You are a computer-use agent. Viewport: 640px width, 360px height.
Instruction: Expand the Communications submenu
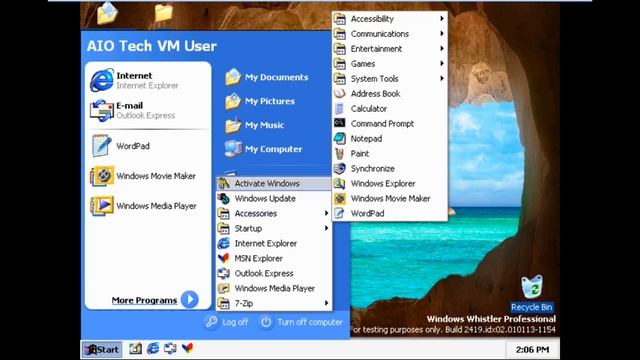tap(390, 33)
